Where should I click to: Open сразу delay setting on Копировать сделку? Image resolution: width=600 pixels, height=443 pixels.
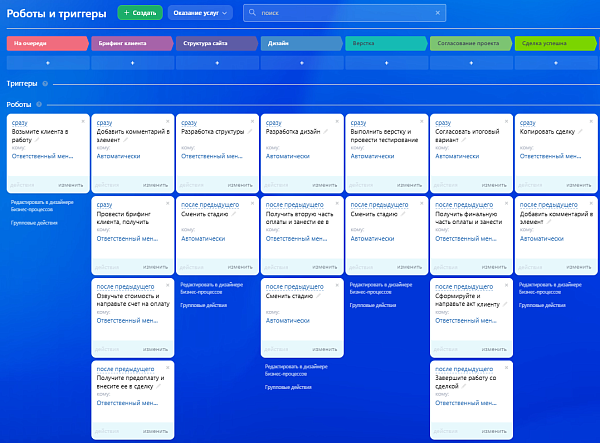point(527,123)
